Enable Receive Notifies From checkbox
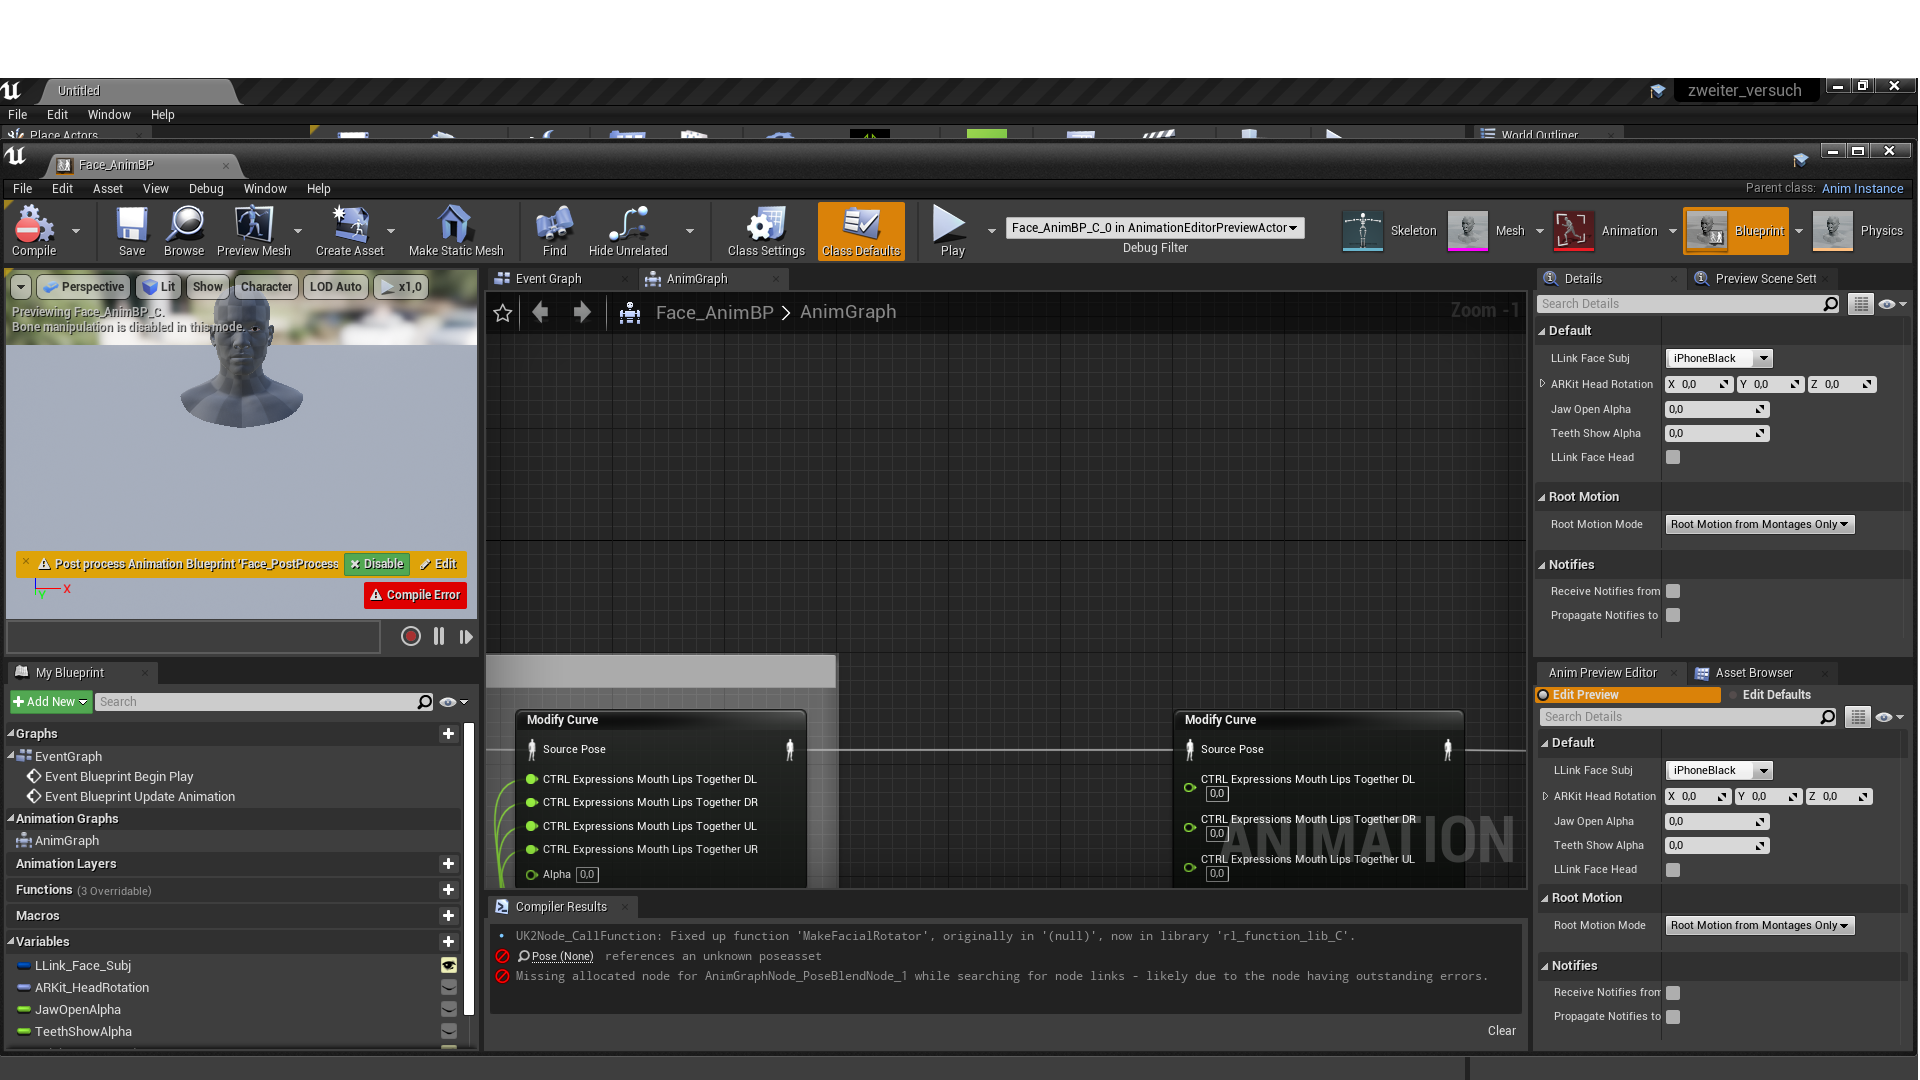This screenshot has height=1080, width=1920. (1675, 589)
